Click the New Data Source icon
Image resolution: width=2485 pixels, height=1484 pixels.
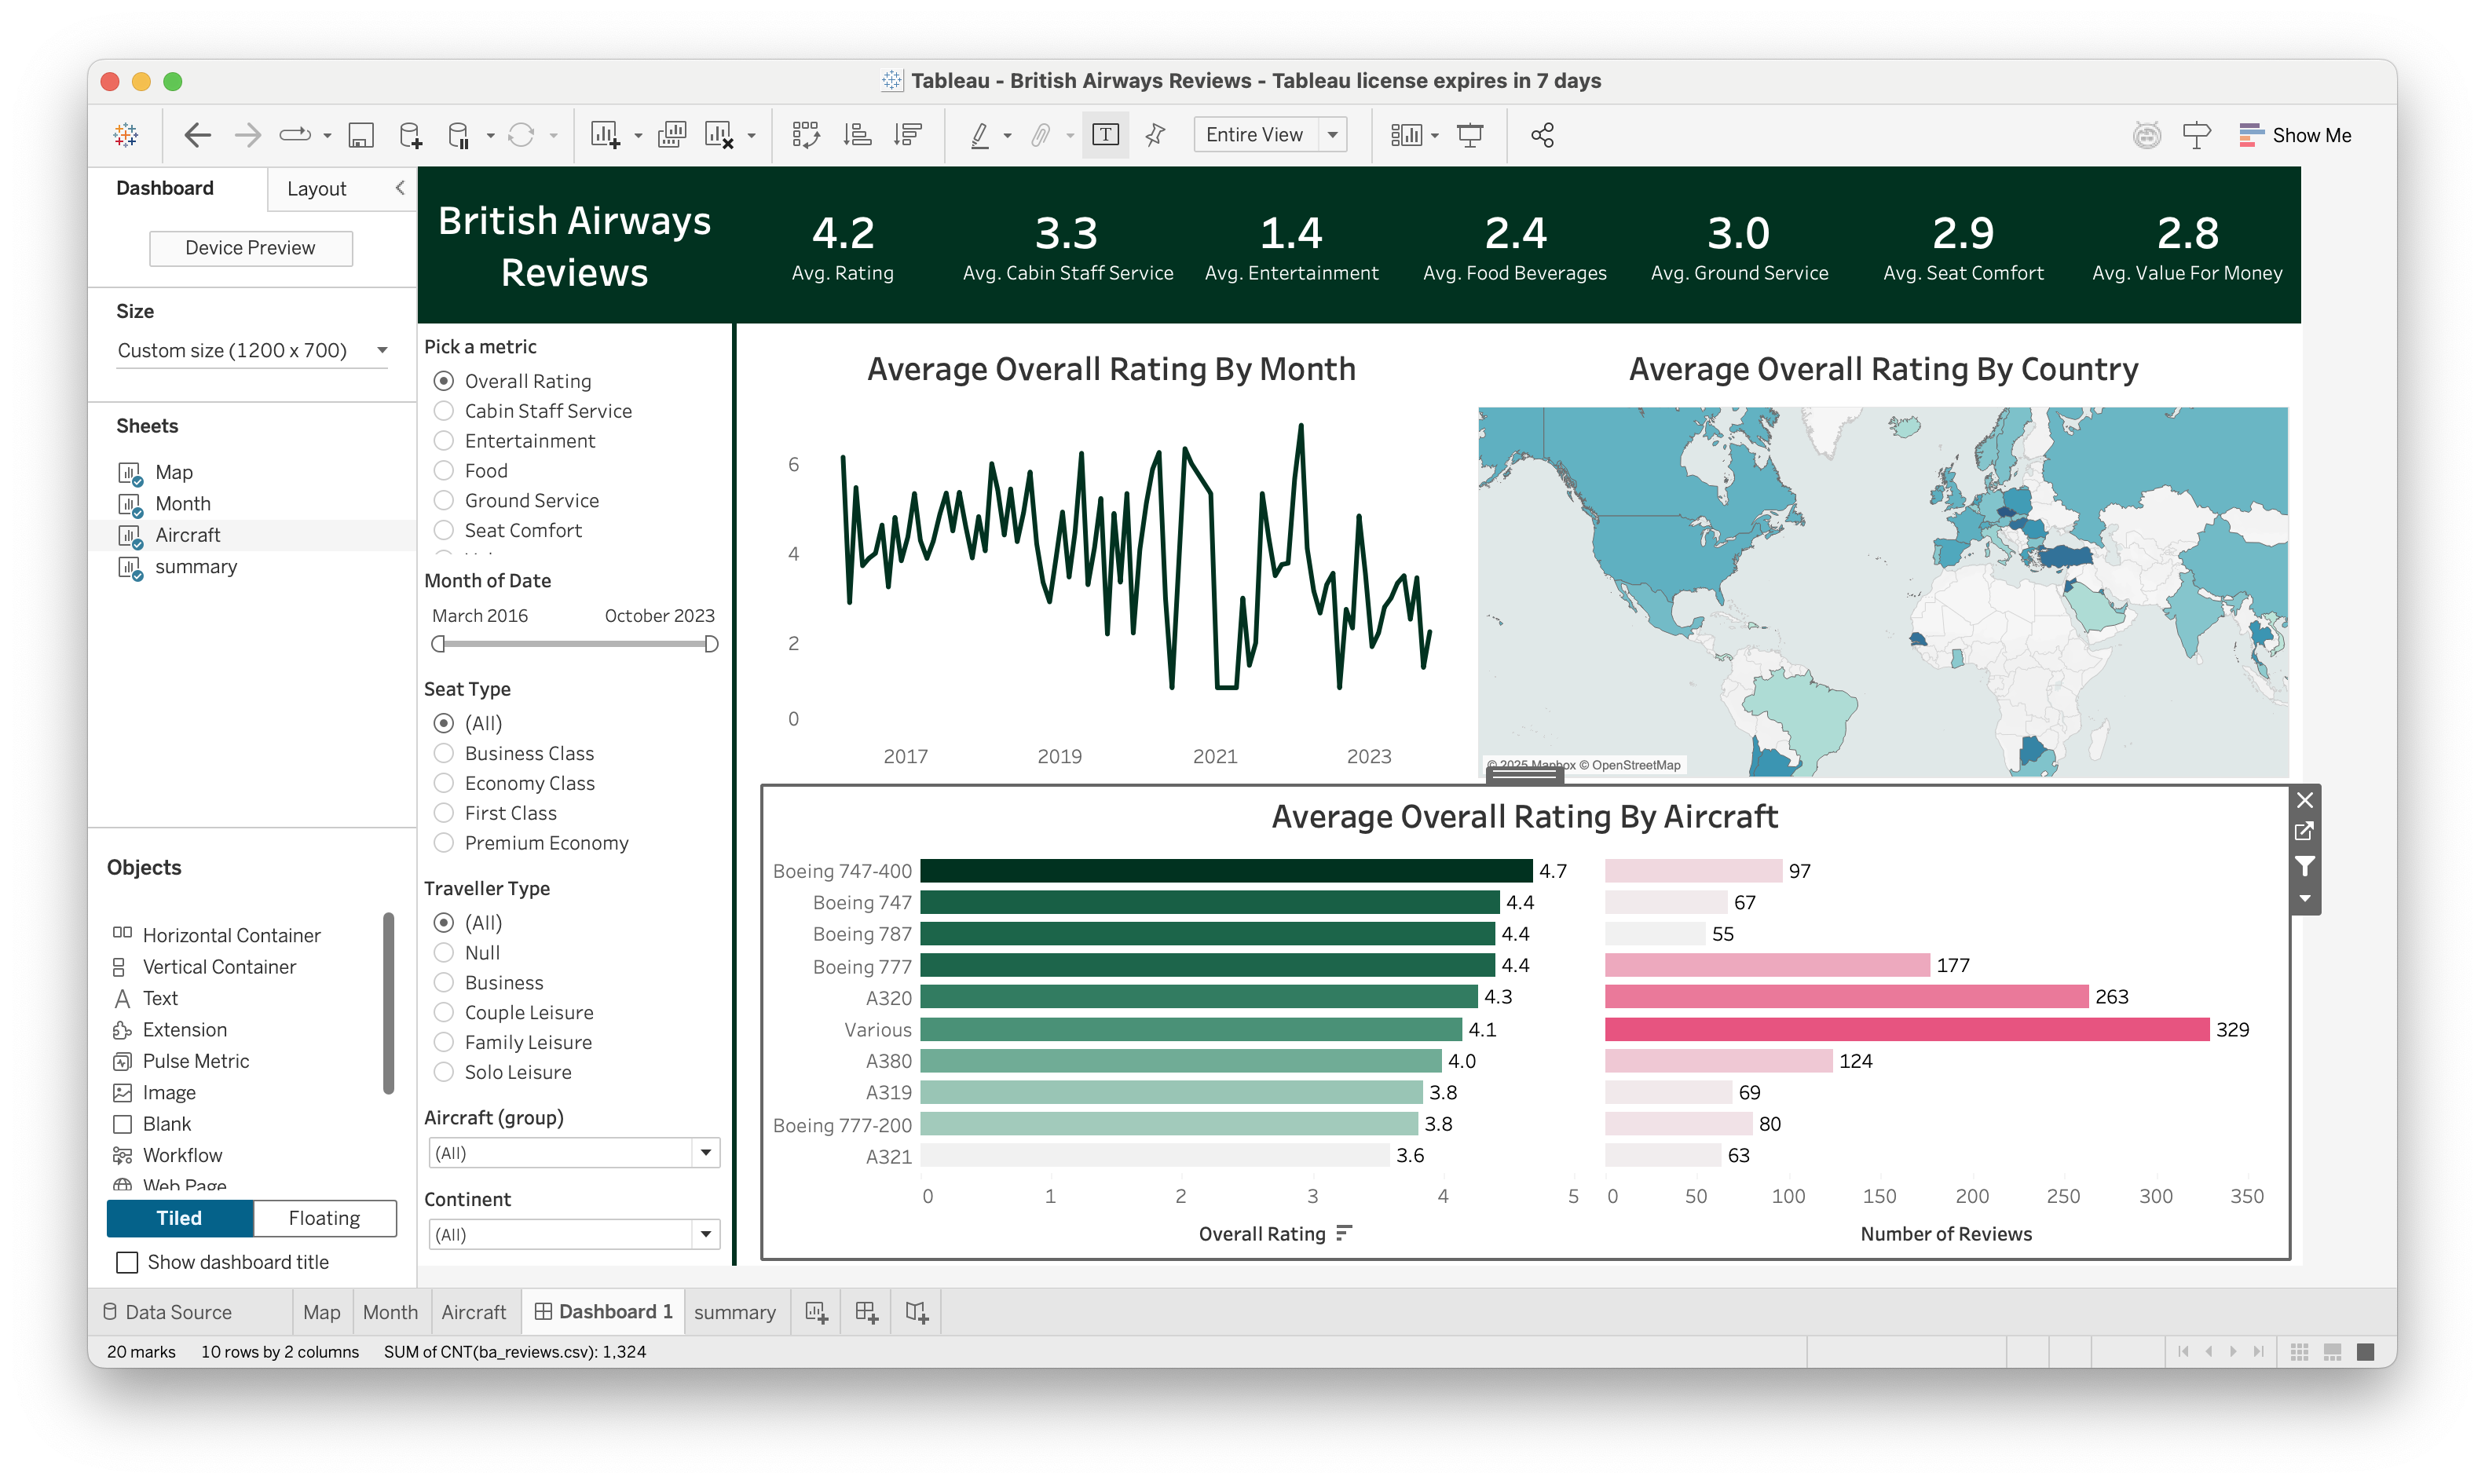(410, 134)
